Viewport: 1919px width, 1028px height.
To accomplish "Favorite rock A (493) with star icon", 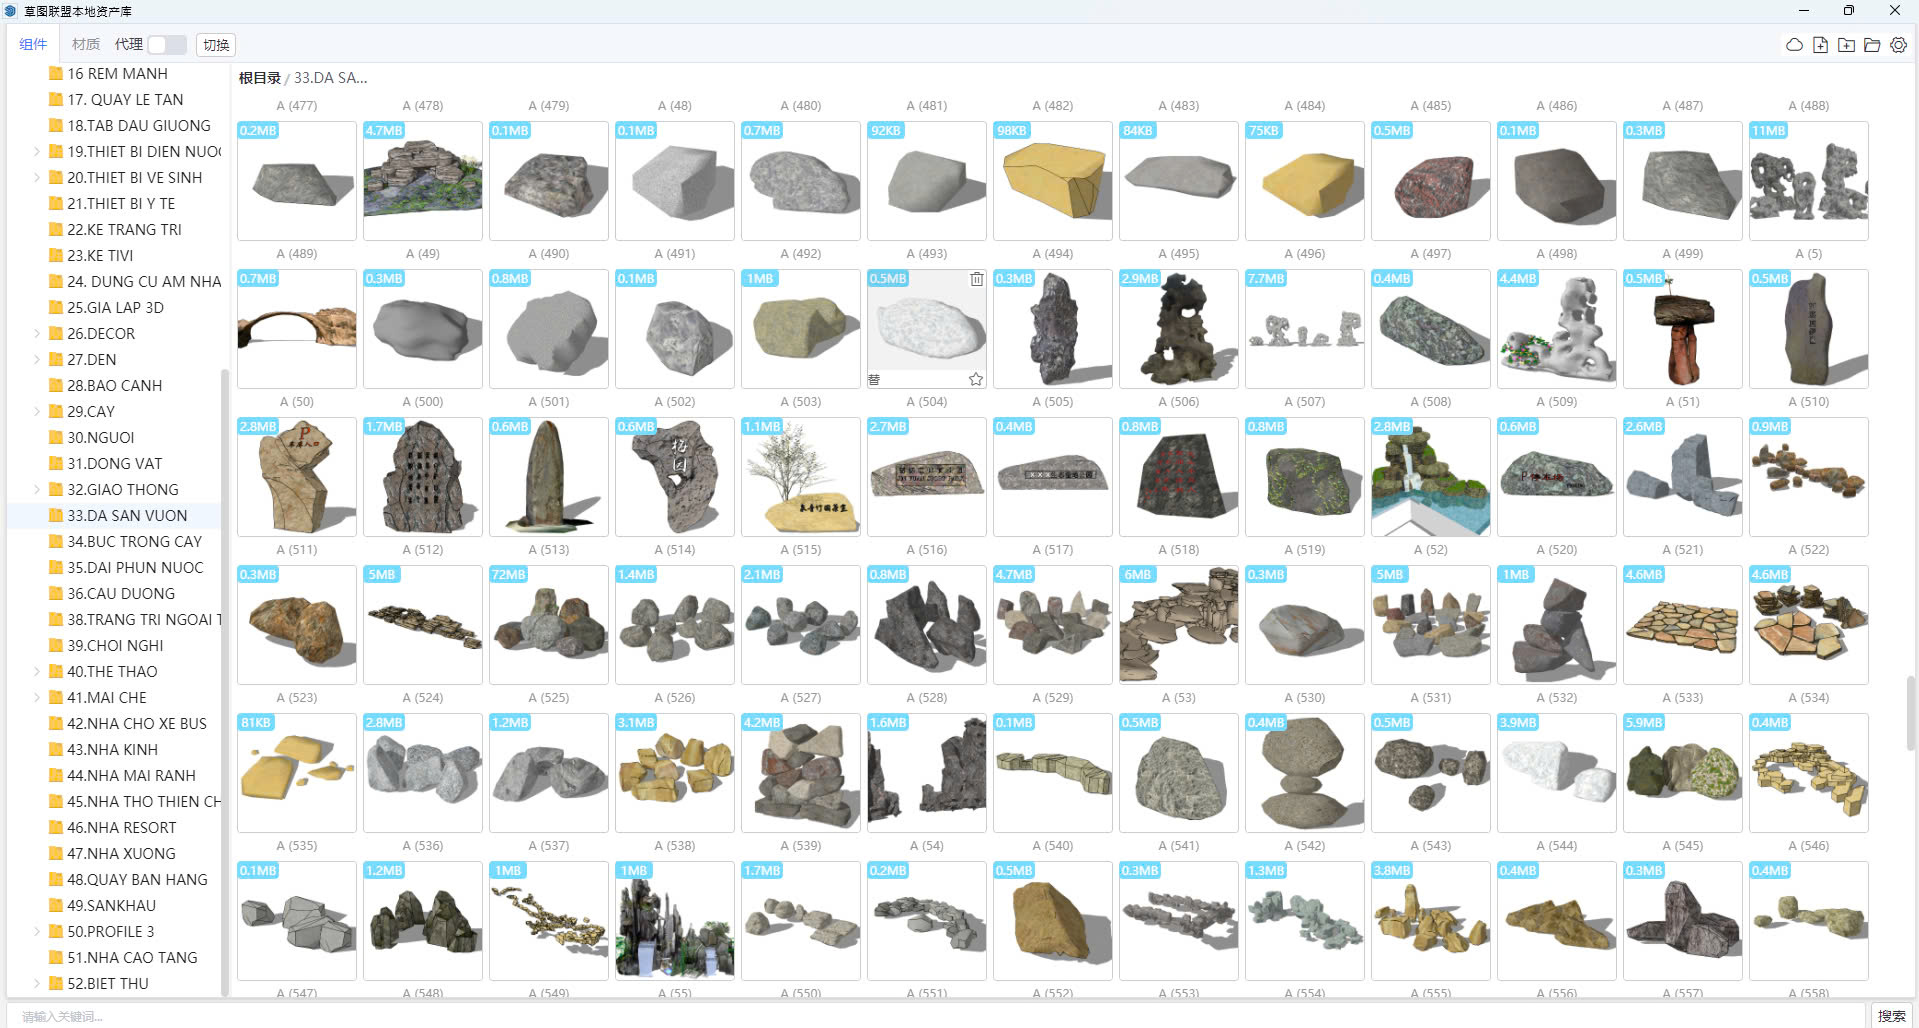I will tap(975, 379).
